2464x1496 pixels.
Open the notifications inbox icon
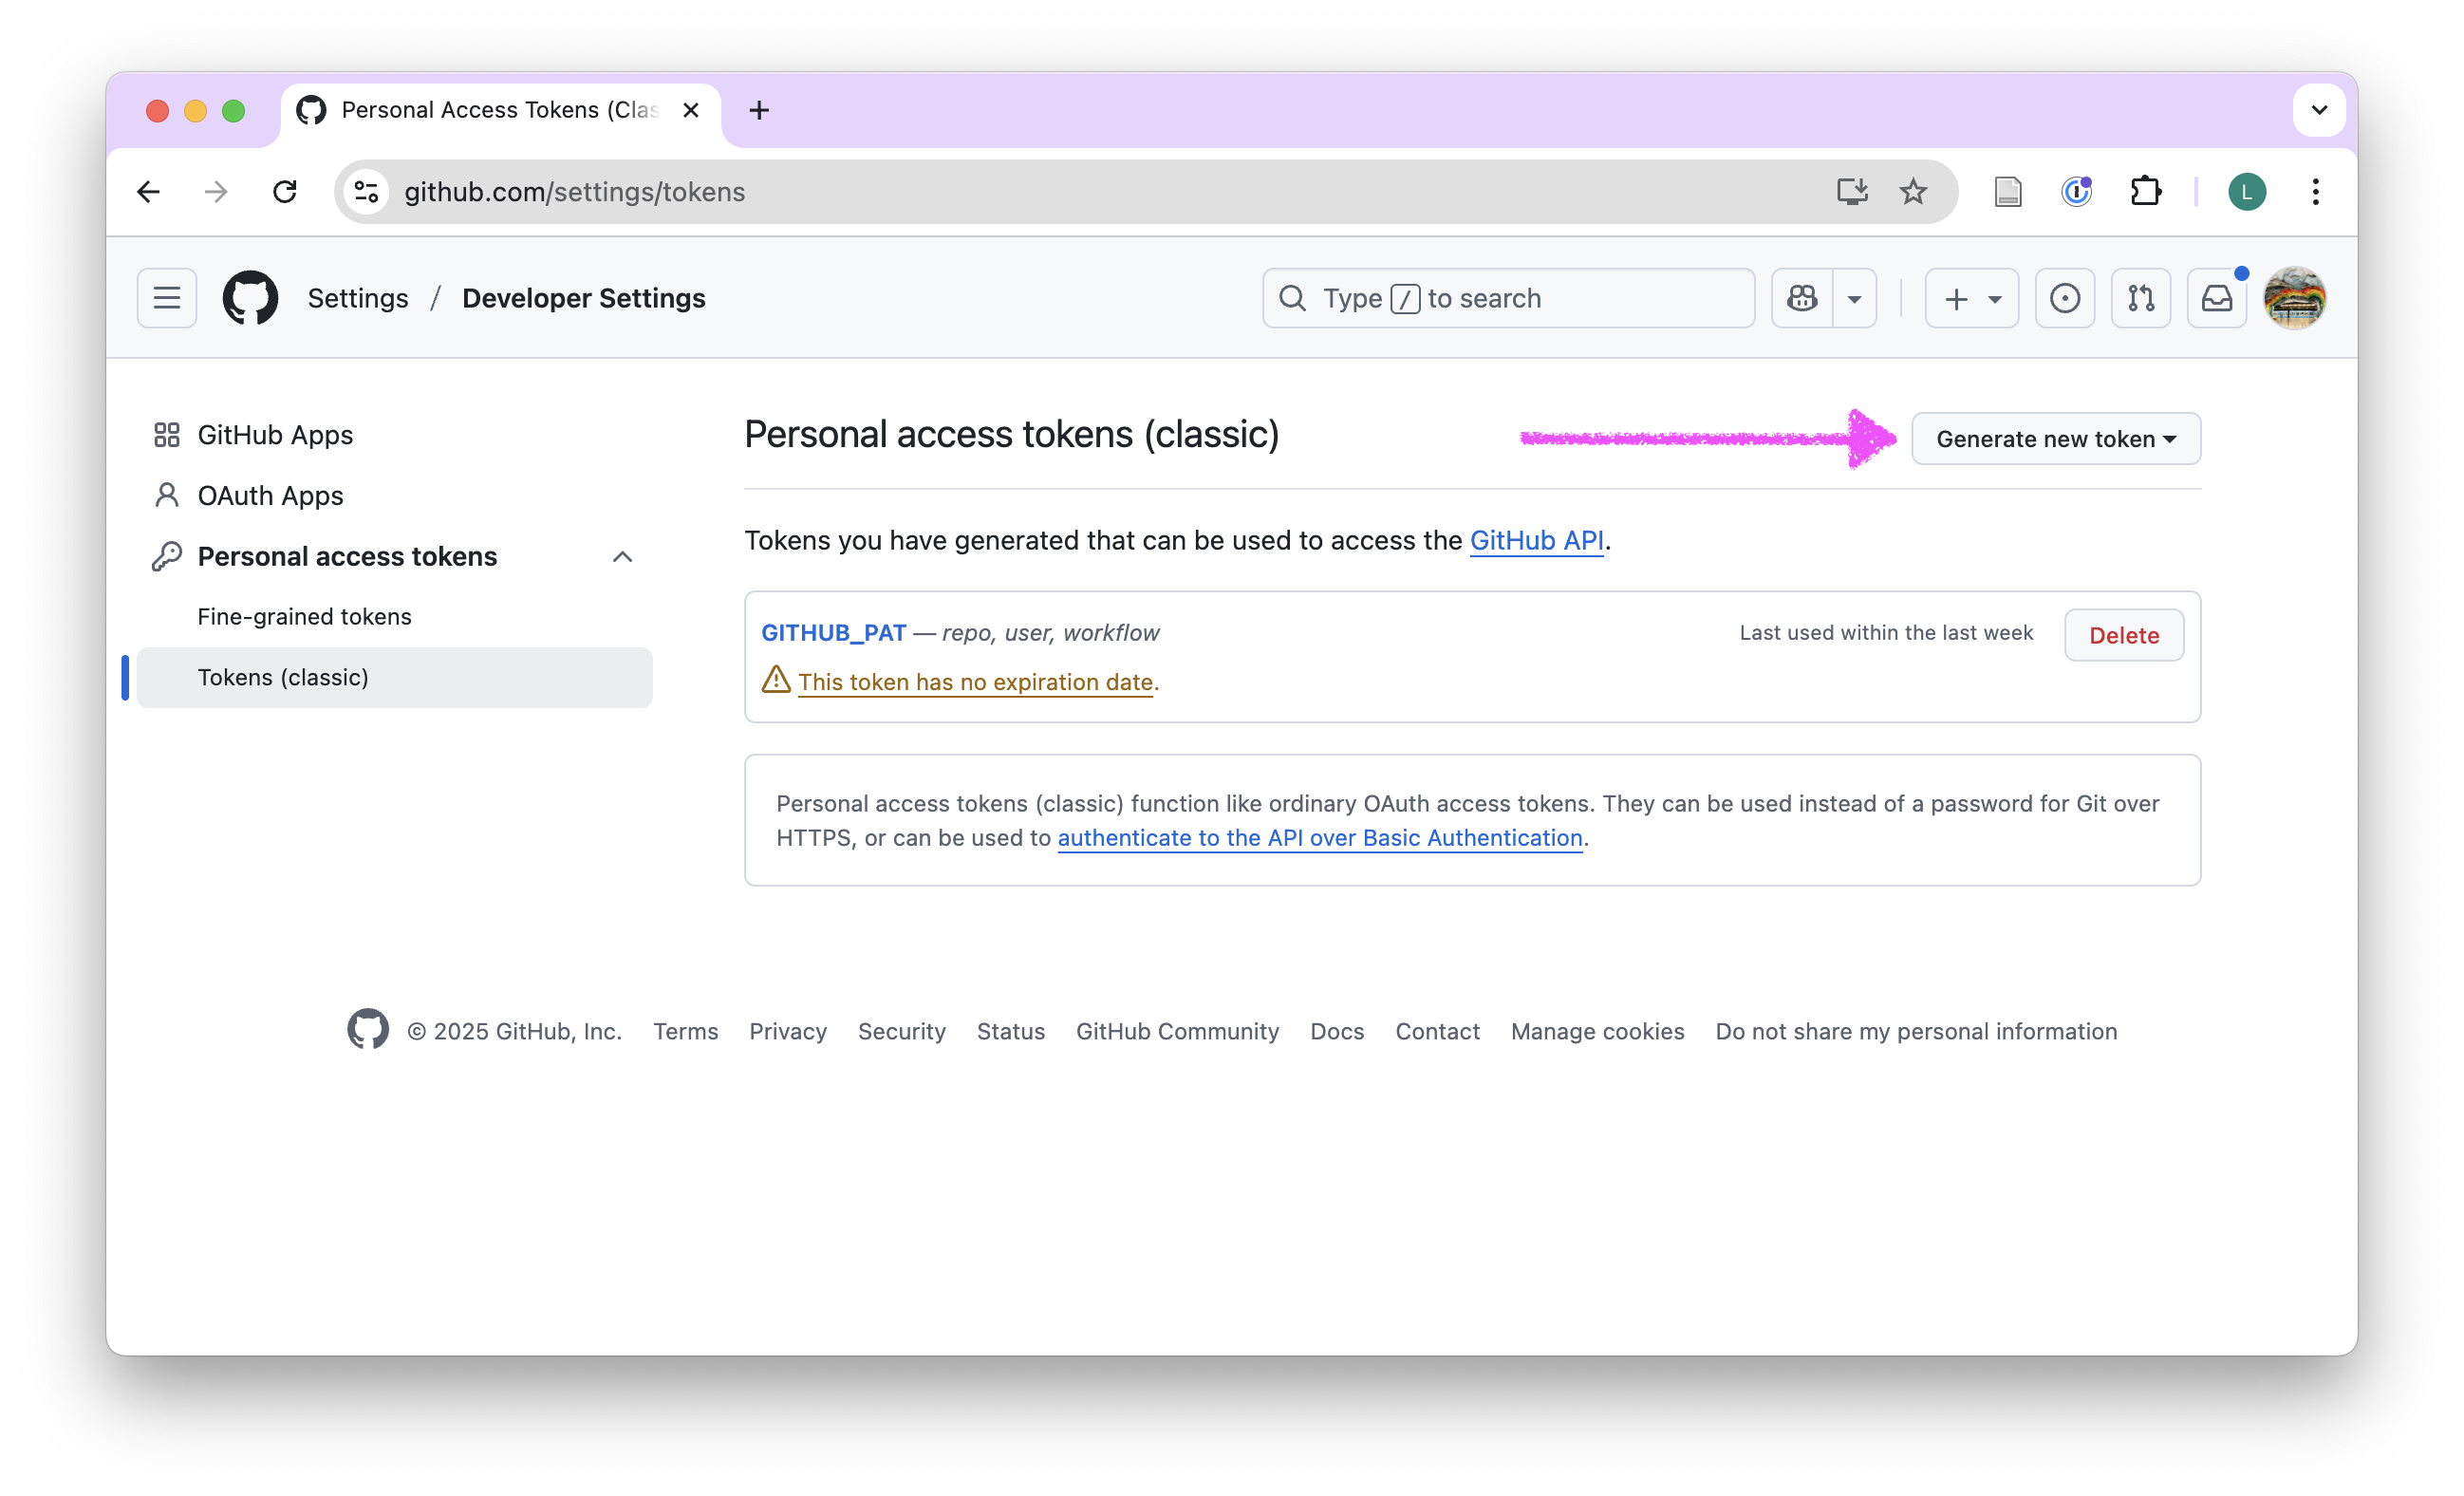pos(2217,298)
